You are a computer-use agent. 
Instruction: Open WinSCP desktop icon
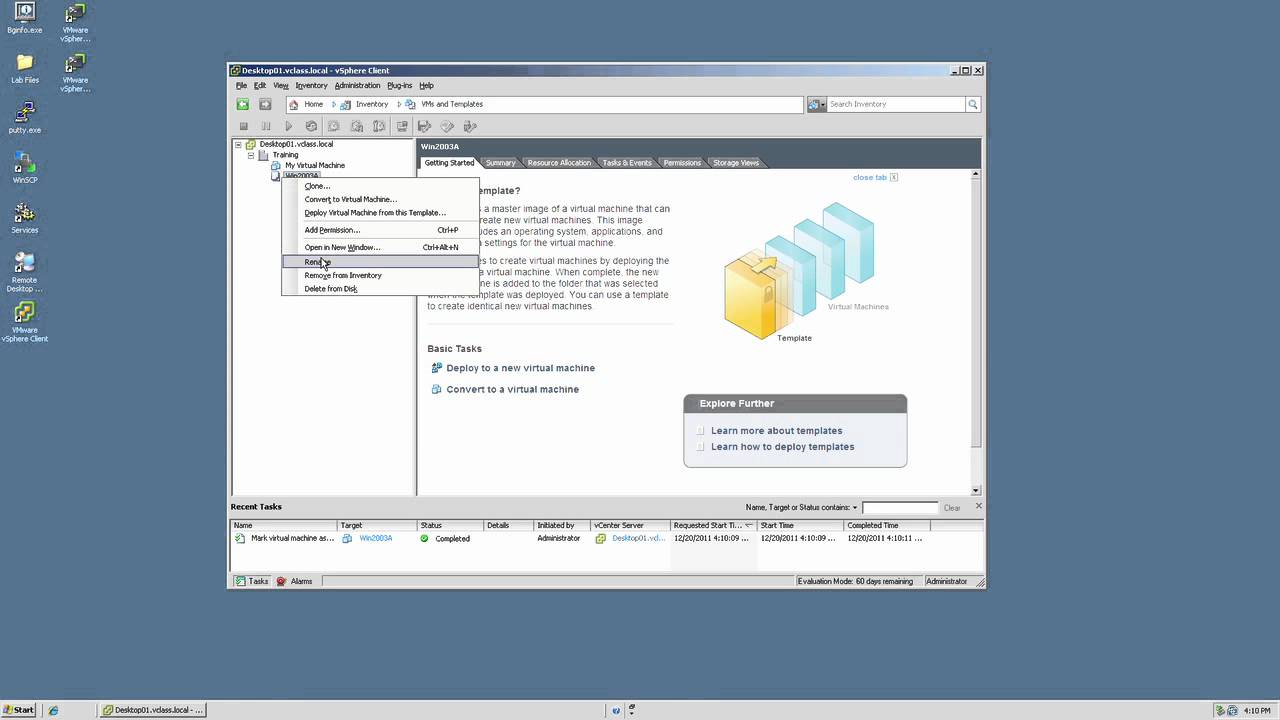[x=25, y=168]
